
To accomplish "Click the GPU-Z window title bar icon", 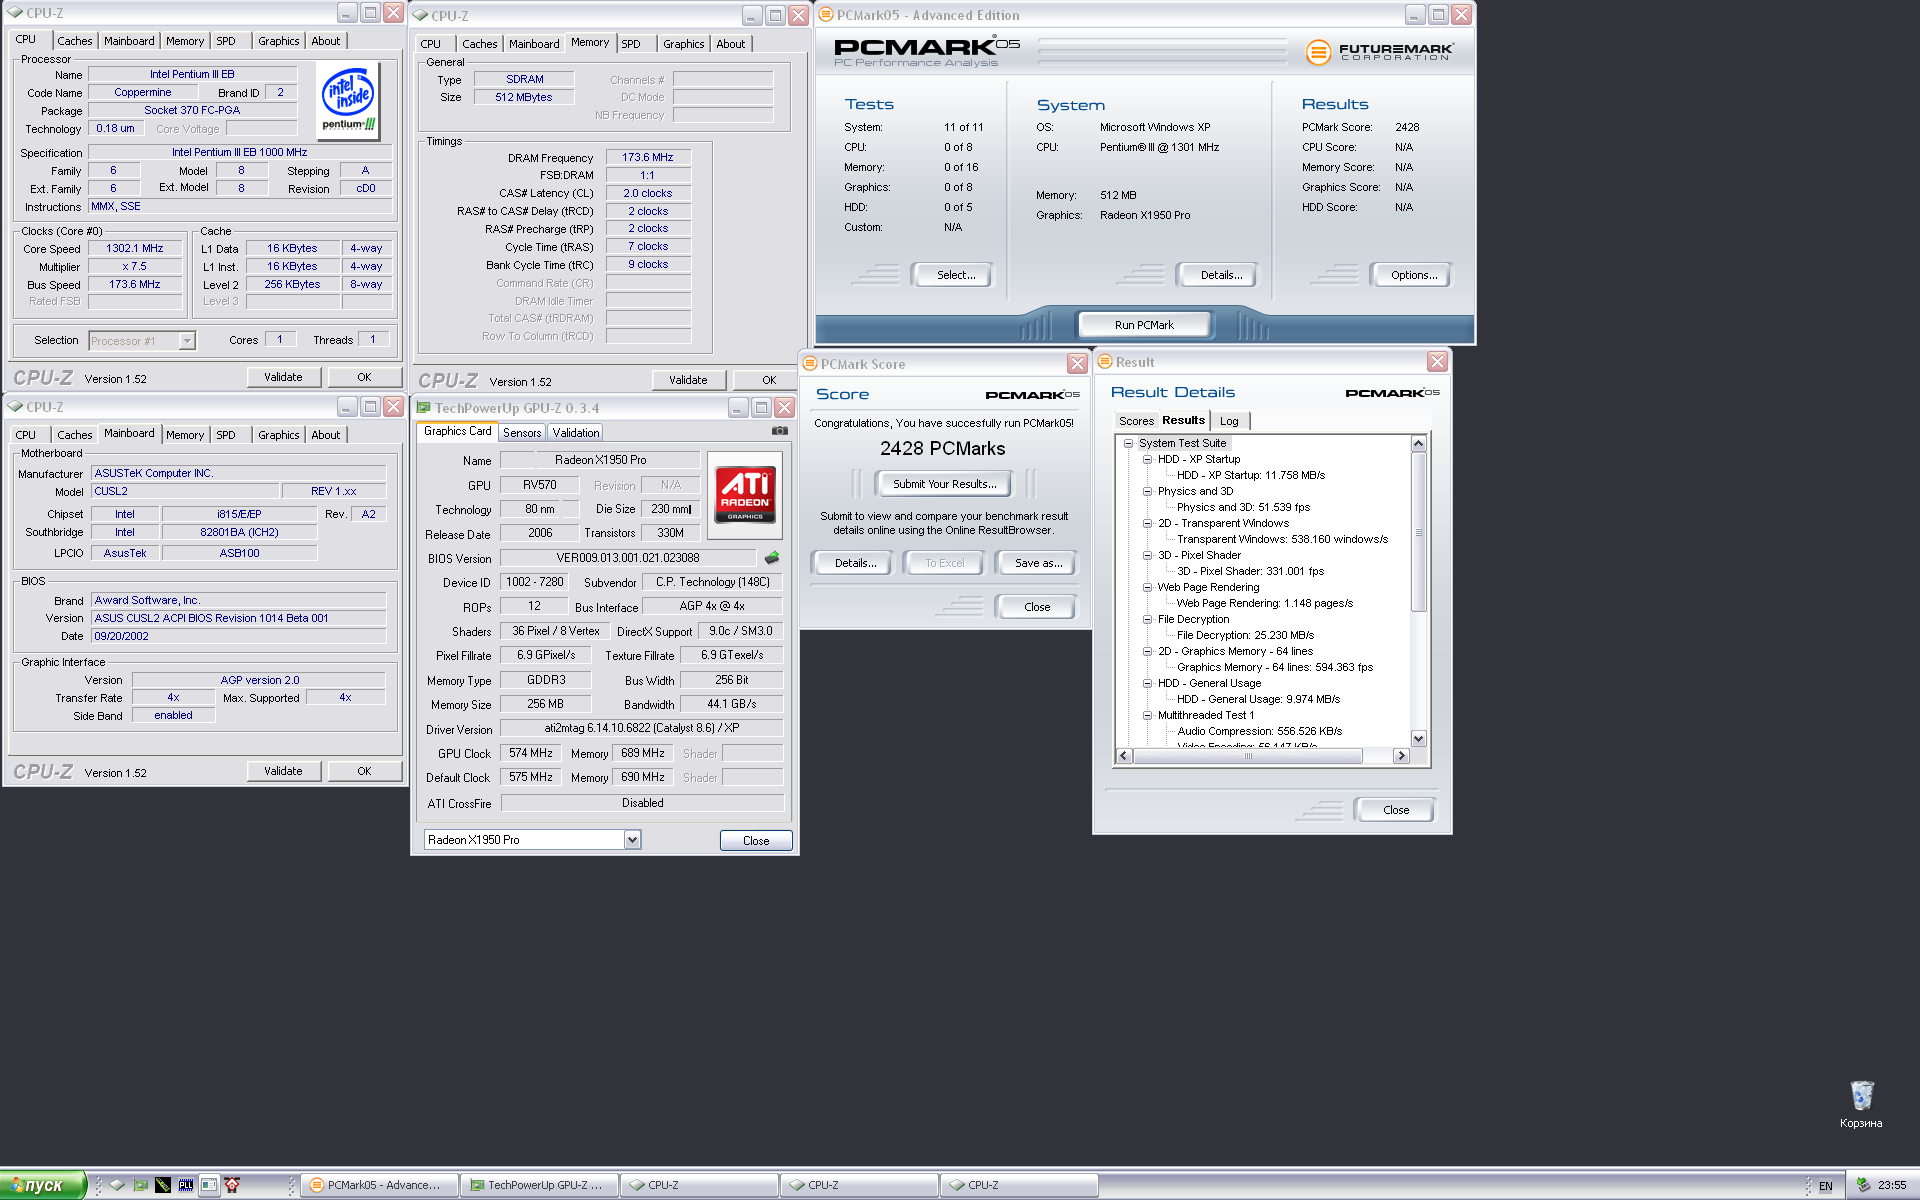I will coord(423,408).
